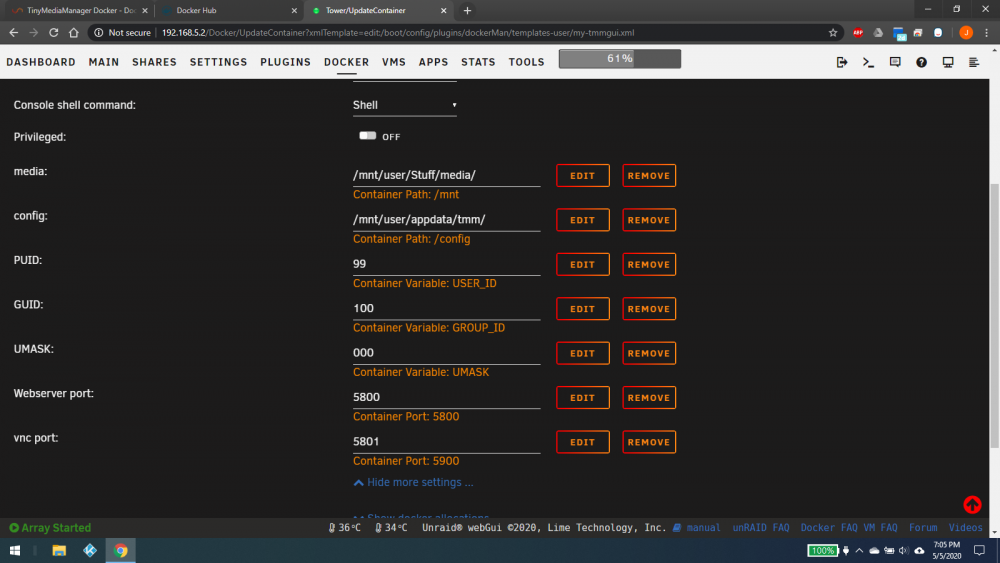Click the Google Drive extension icon

[x=878, y=33]
